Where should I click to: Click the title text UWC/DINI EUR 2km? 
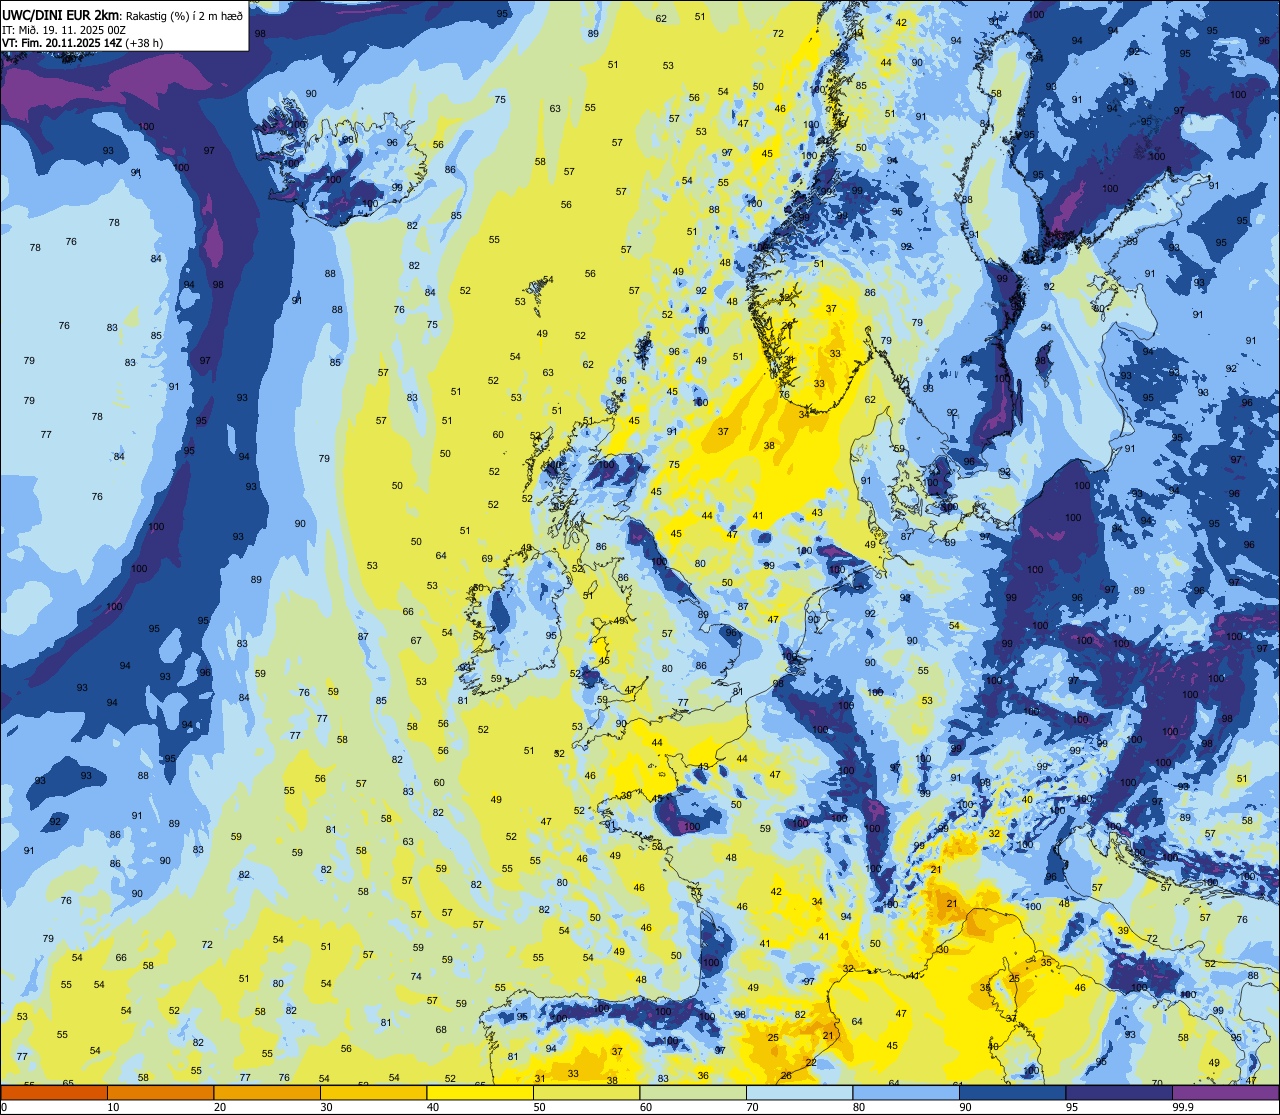tap(60, 15)
